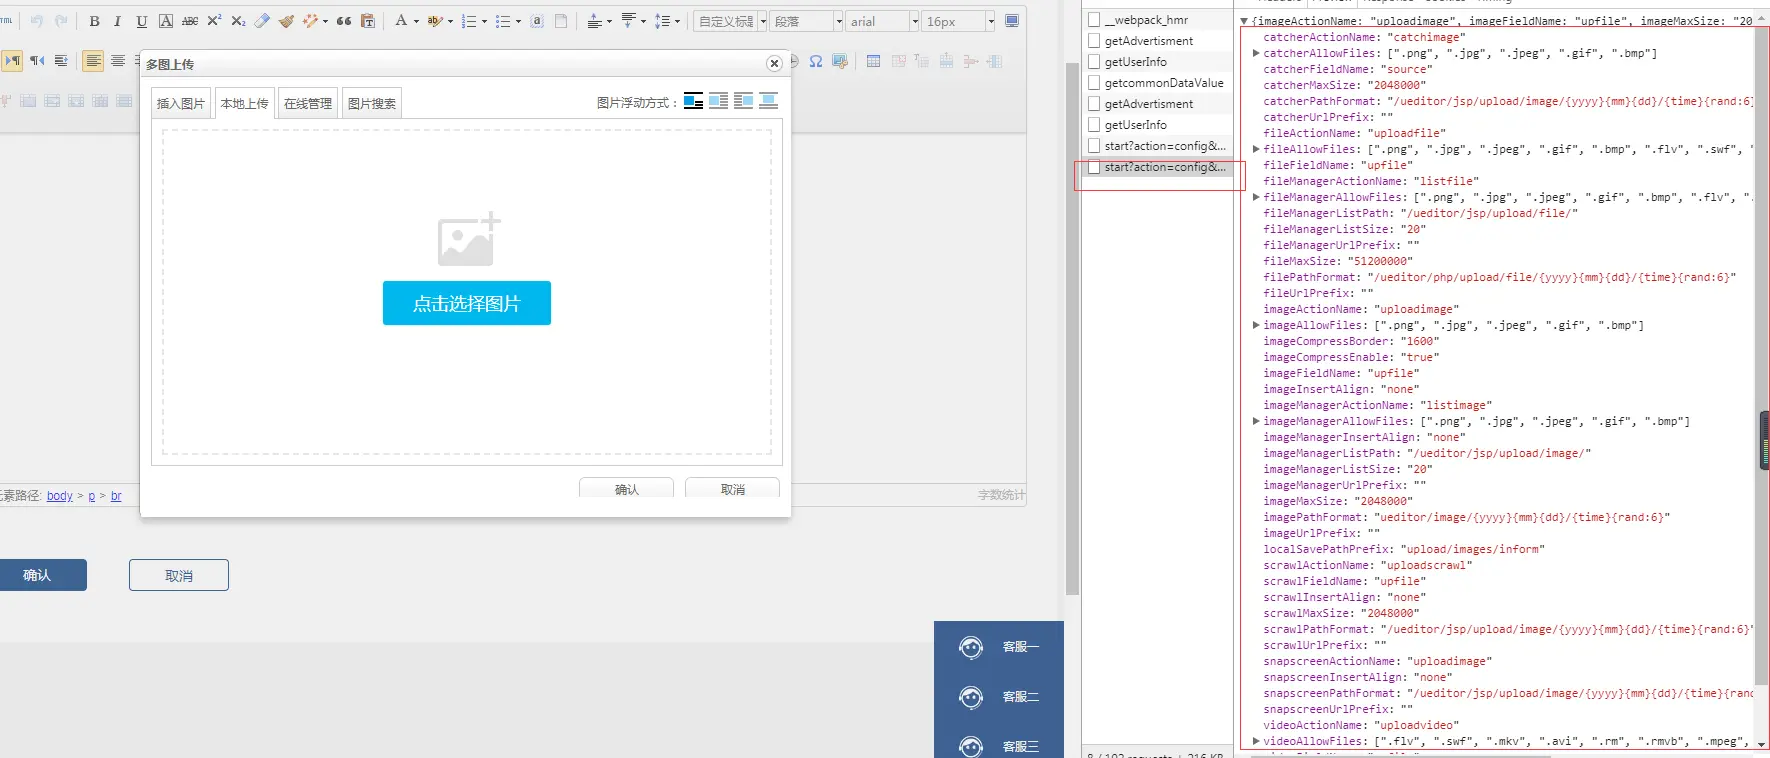Choose the fourth image float layout option
Screen dimensions: 1770x758
[x=768, y=101]
